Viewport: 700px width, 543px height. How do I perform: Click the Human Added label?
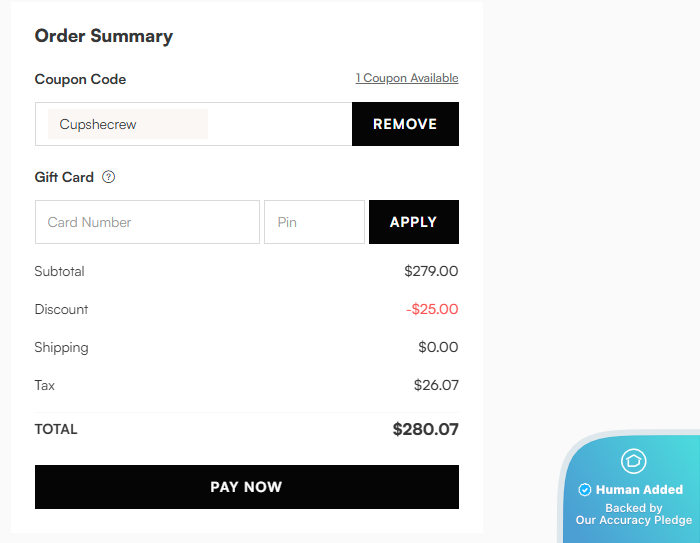(639, 490)
